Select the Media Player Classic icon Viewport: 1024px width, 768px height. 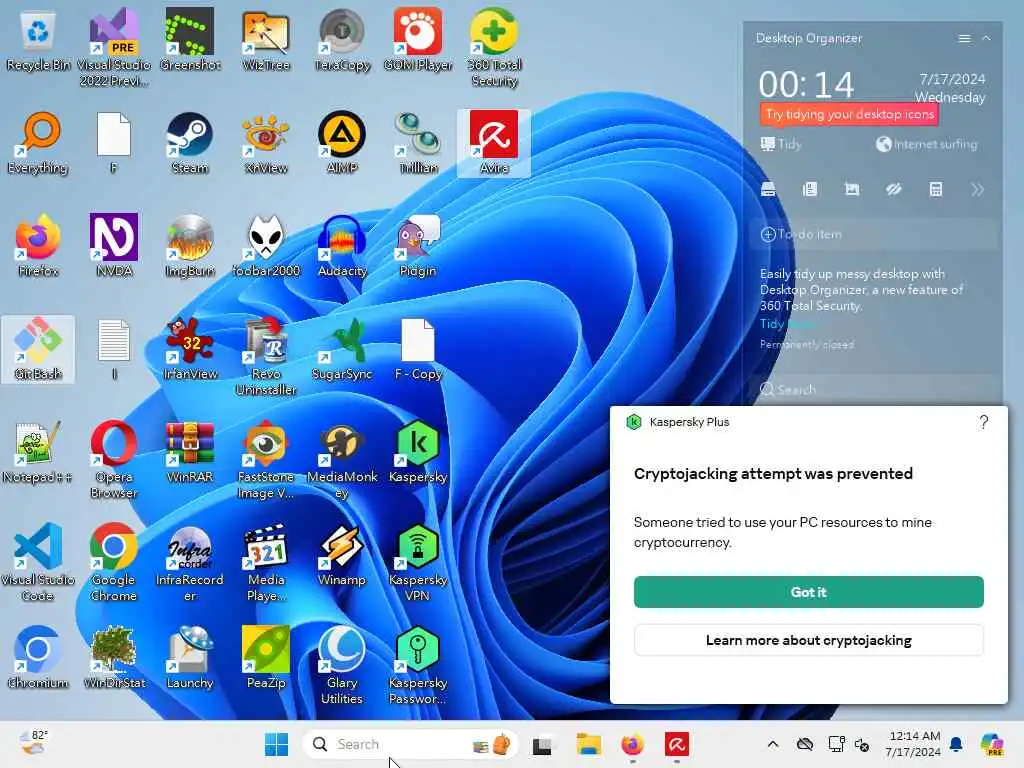[266, 562]
